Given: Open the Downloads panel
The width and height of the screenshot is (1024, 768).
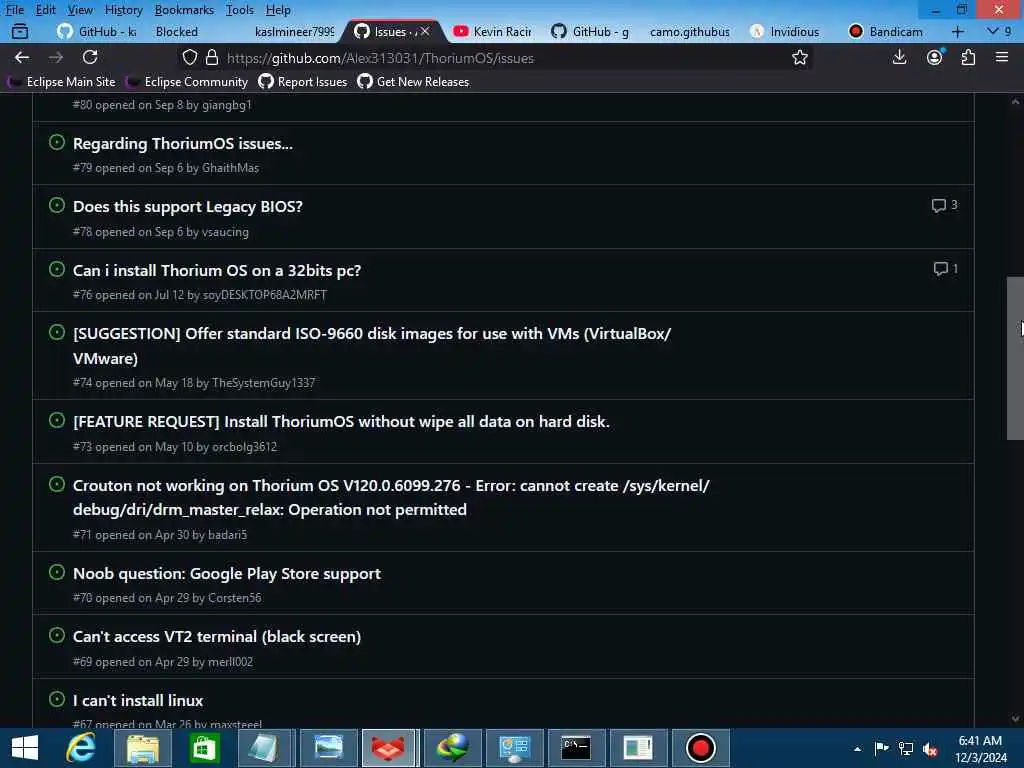Looking at the screenshot, I should [899, 57].
